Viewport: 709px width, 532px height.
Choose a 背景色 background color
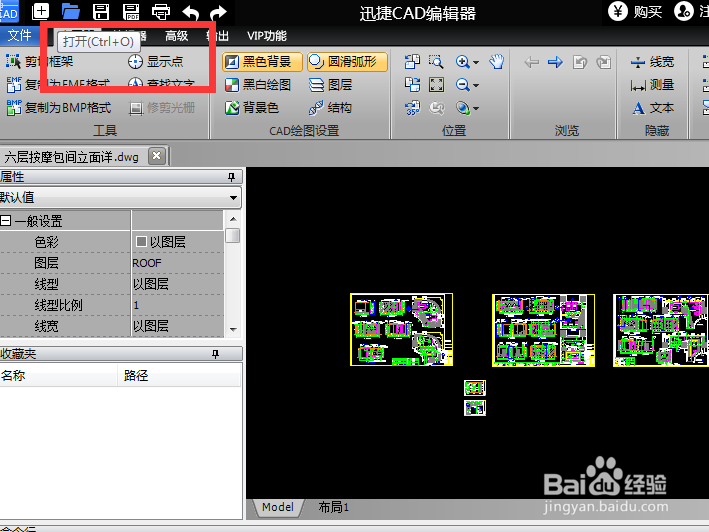pyautogui.click(x=251, y=108)
